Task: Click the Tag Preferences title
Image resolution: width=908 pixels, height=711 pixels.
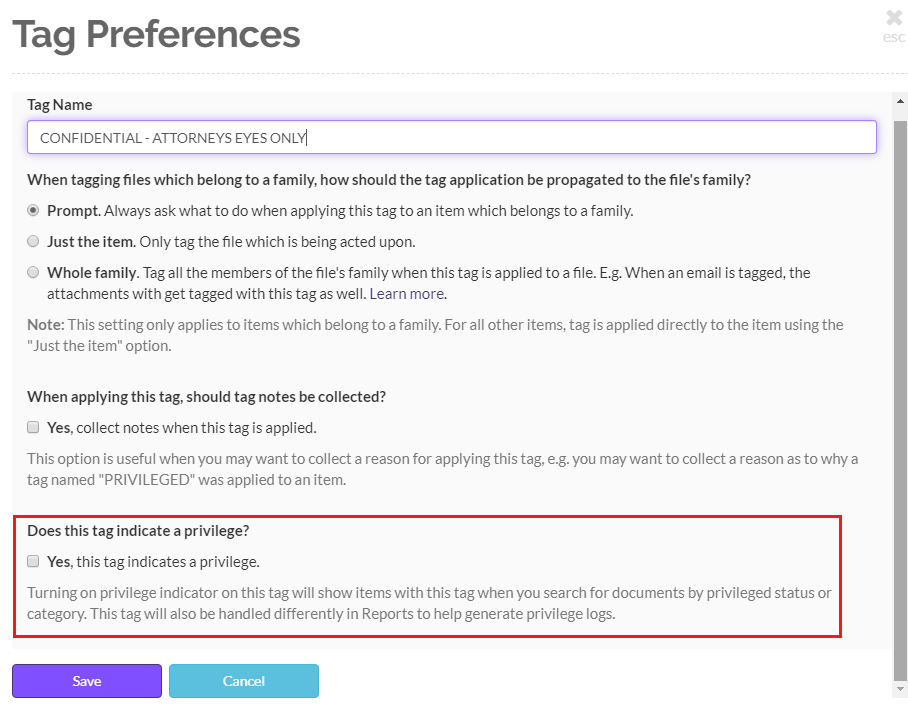Action: coord(156,35)
